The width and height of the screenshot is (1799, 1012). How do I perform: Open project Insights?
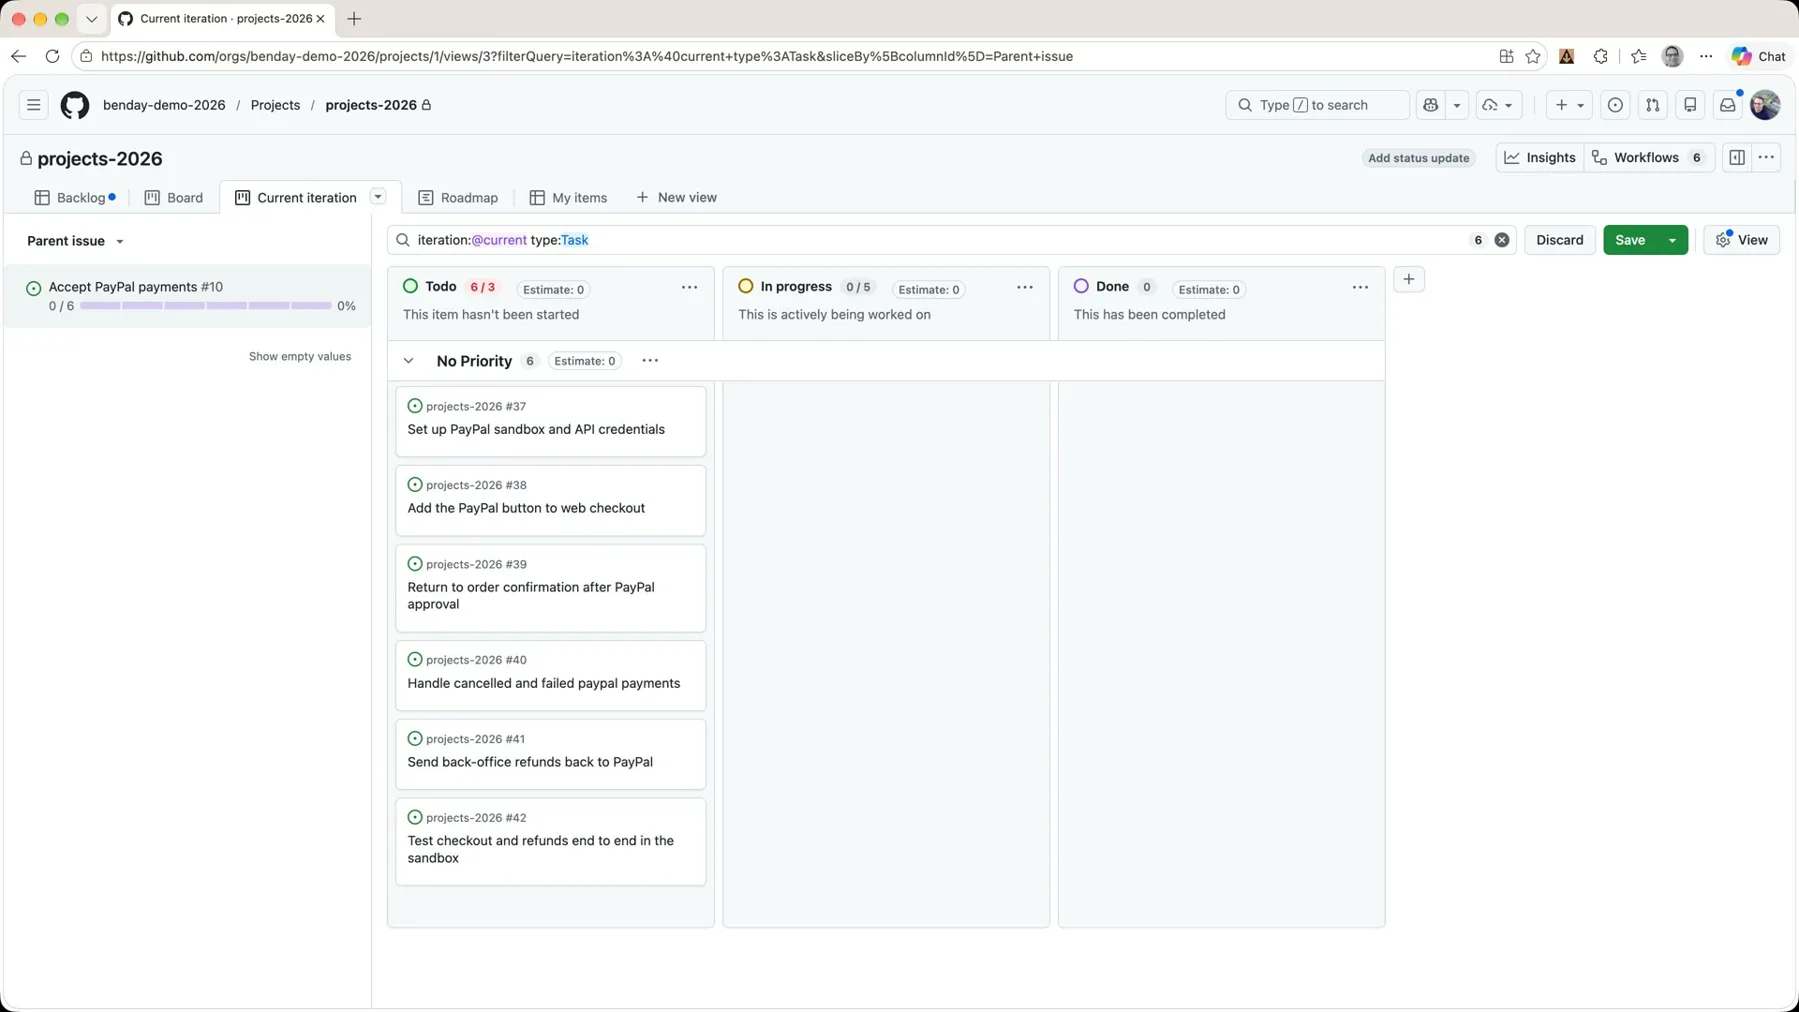1540,158
